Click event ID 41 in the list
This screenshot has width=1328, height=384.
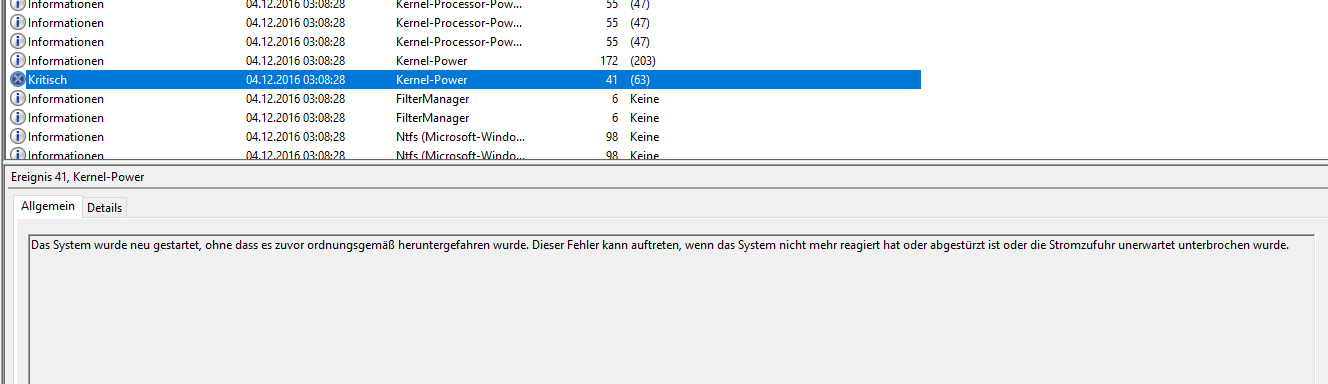(x=611, y=80)
